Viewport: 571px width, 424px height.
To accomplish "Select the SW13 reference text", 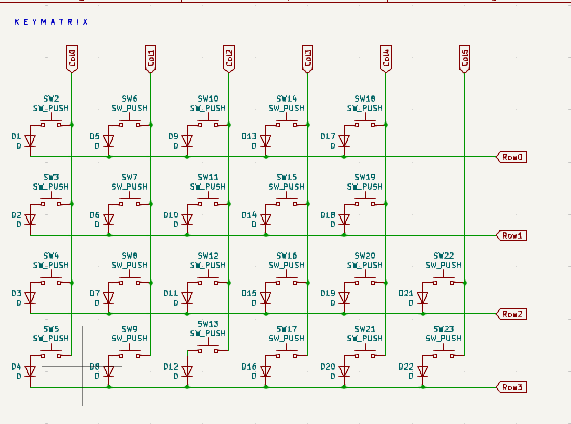I will point(208,324).
